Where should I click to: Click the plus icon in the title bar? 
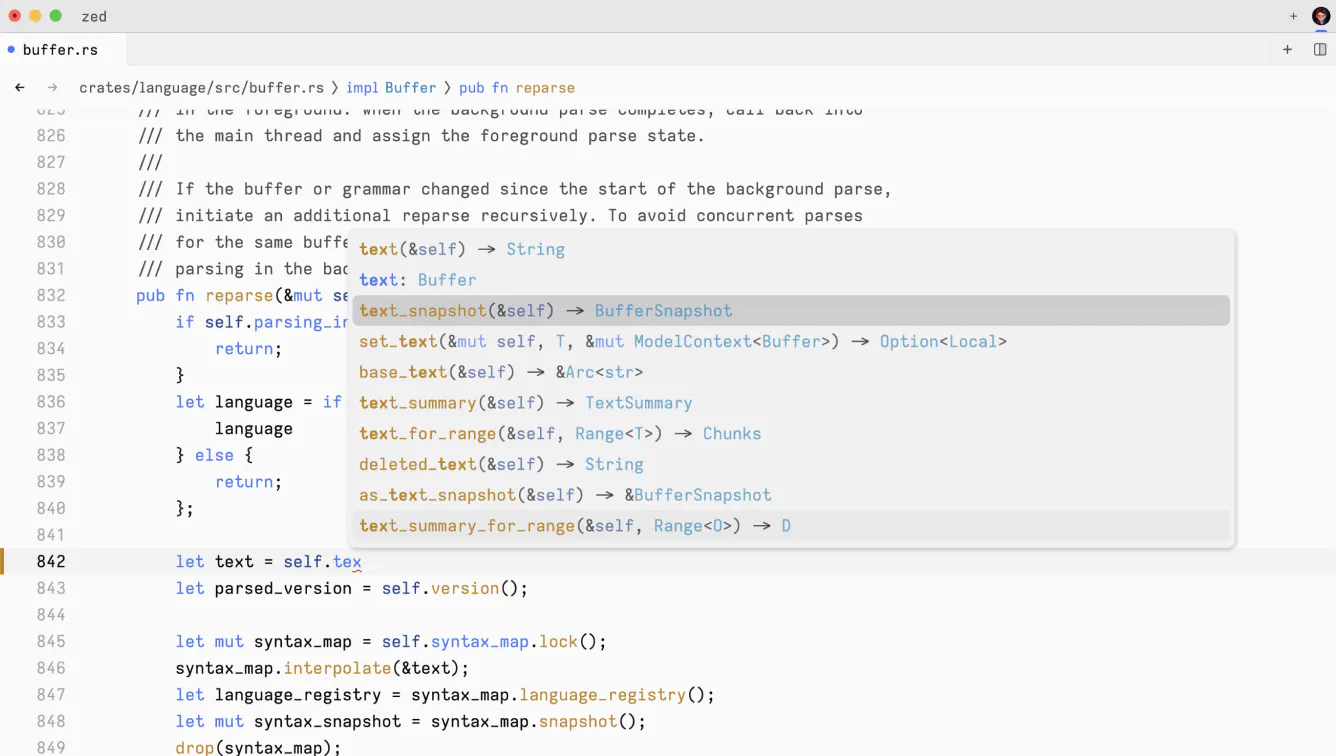[x=1293, y=16]
